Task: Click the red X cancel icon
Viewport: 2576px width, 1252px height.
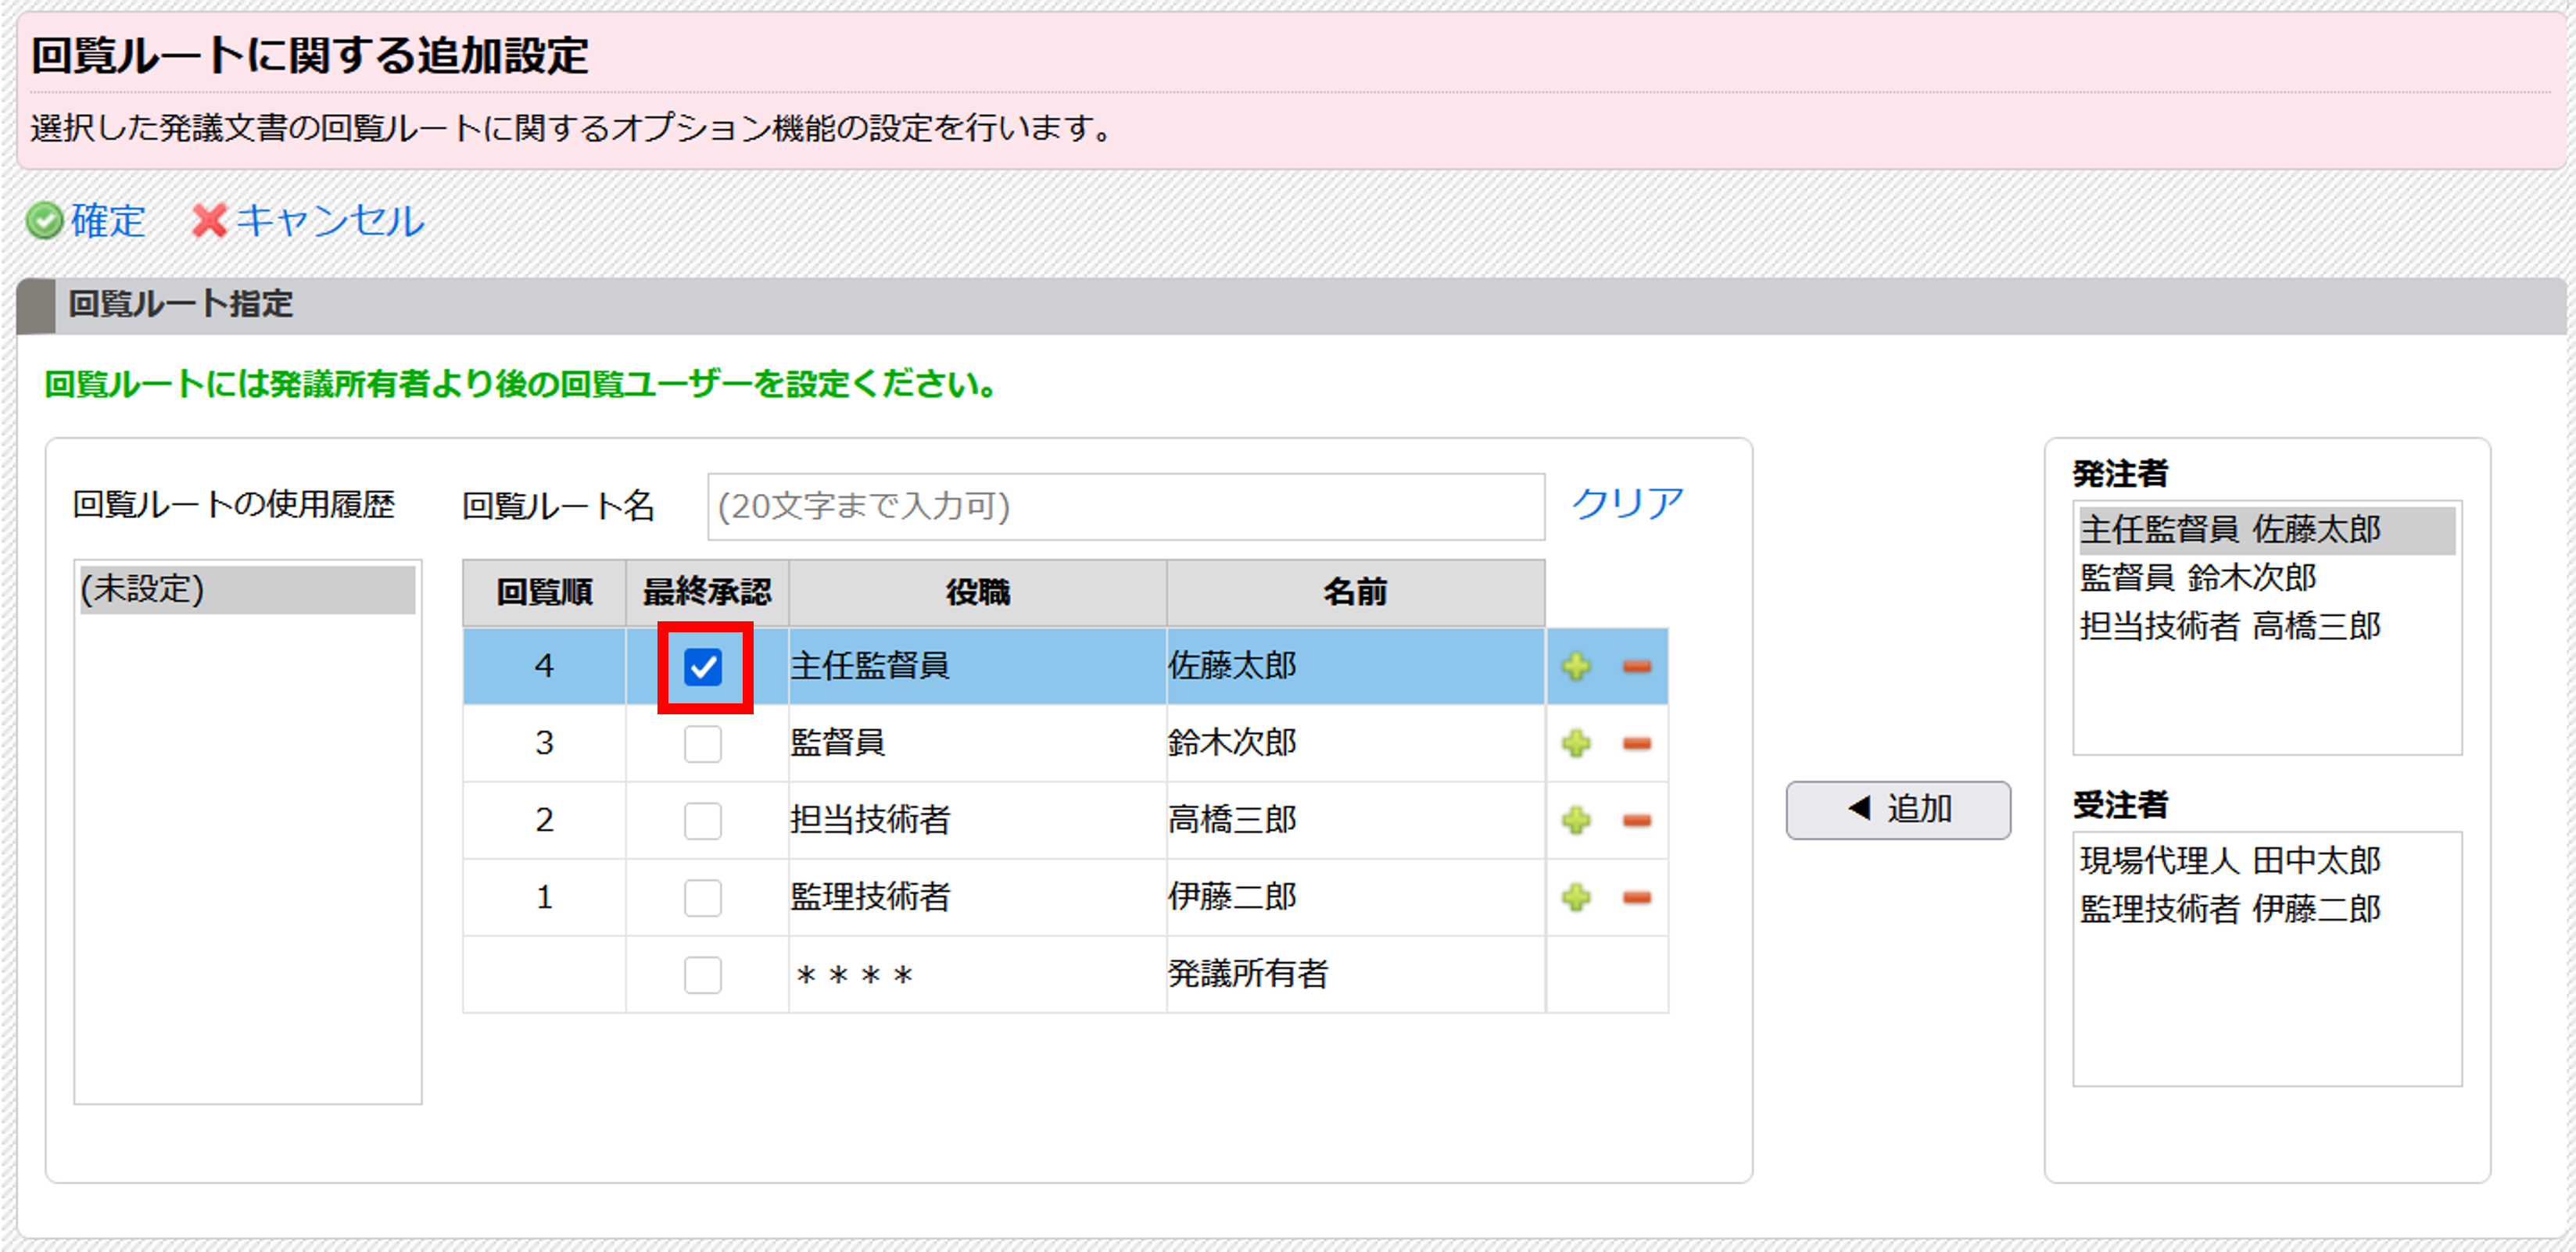Action: point(209,221)
